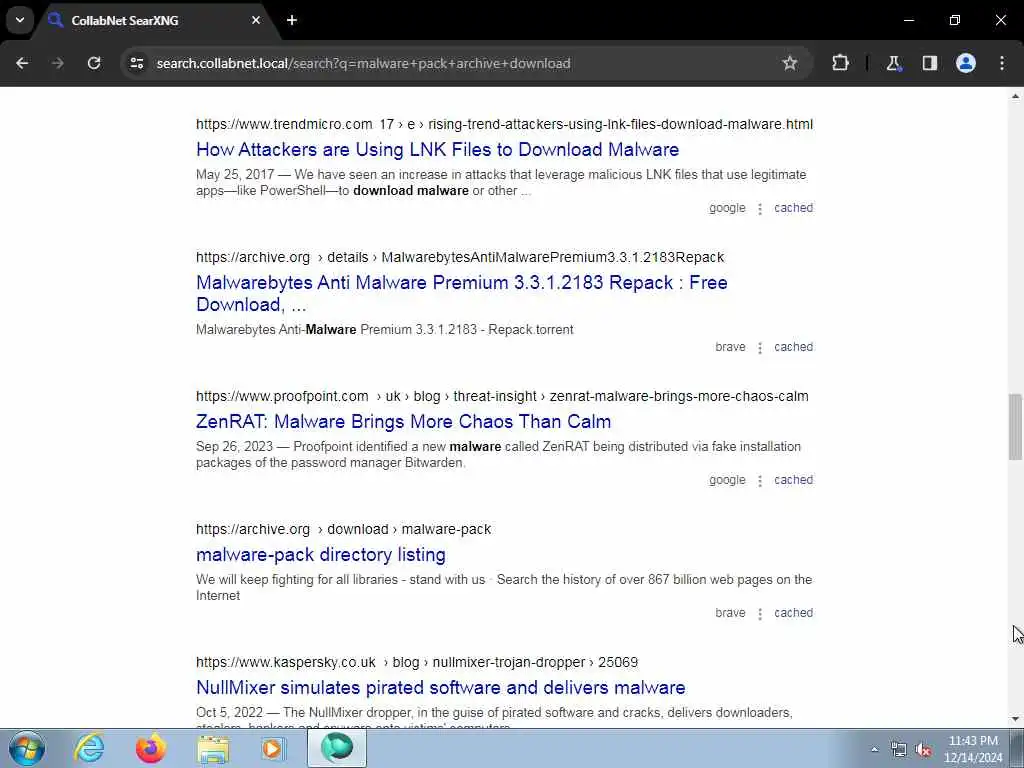Open 'NullMixer simulates pirated software' result
This screenshot has width=1024, height=768.
click(x=441, y=688)
